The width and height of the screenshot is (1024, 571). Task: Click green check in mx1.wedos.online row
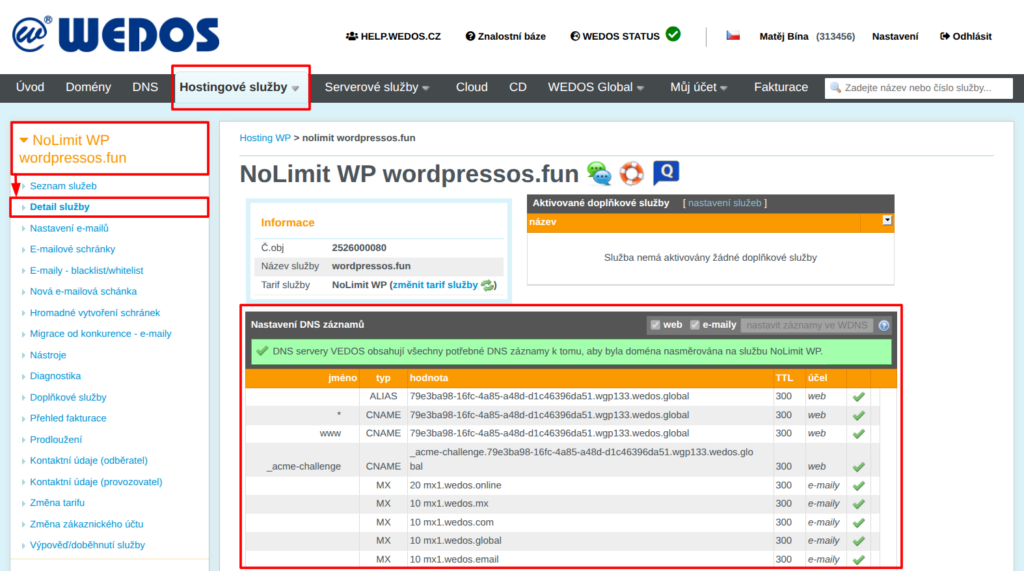pyautogui.click(x=859, y=485)
